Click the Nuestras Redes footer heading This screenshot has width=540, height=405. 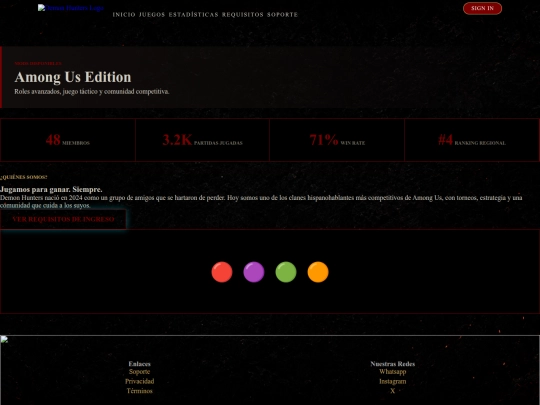pos(393,364)
